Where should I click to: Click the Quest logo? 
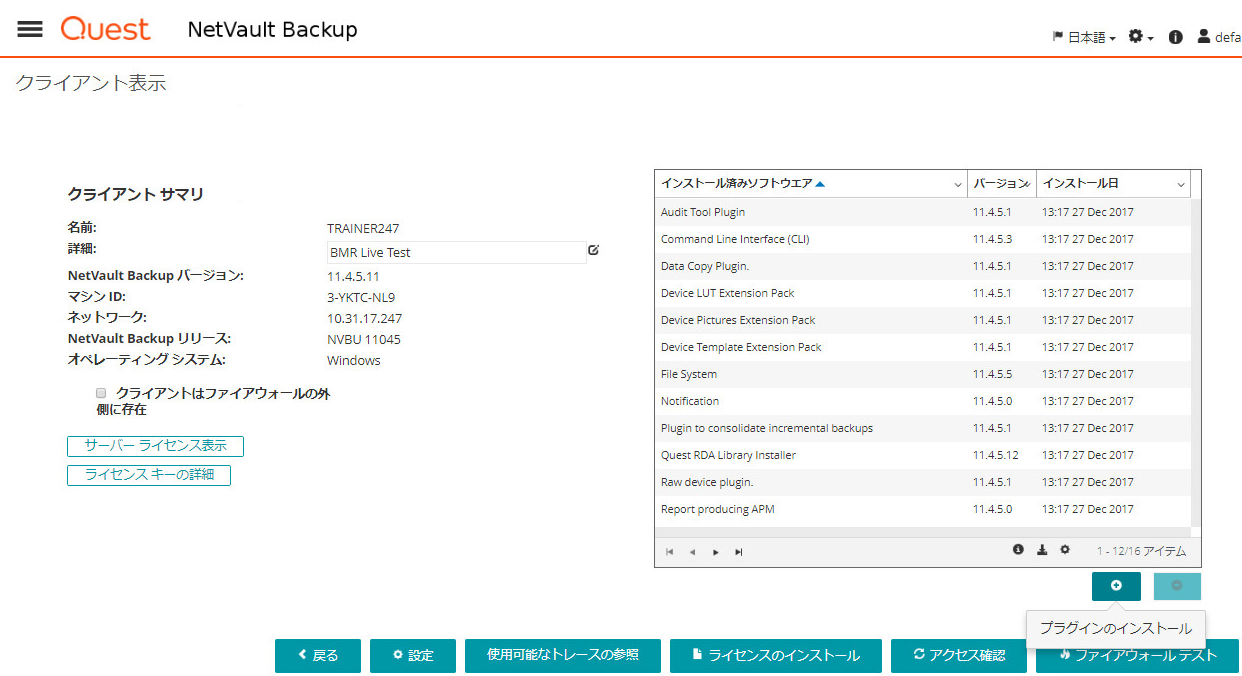pos(105,29)
